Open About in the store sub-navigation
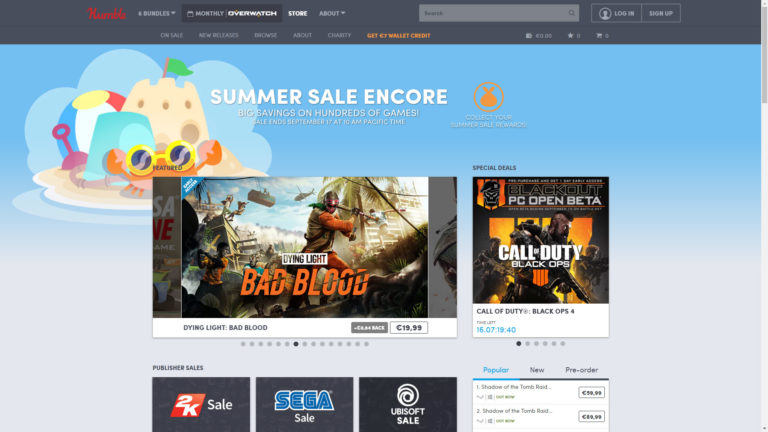Viewport: 768px width, 432px height. [x=302, y=35]
